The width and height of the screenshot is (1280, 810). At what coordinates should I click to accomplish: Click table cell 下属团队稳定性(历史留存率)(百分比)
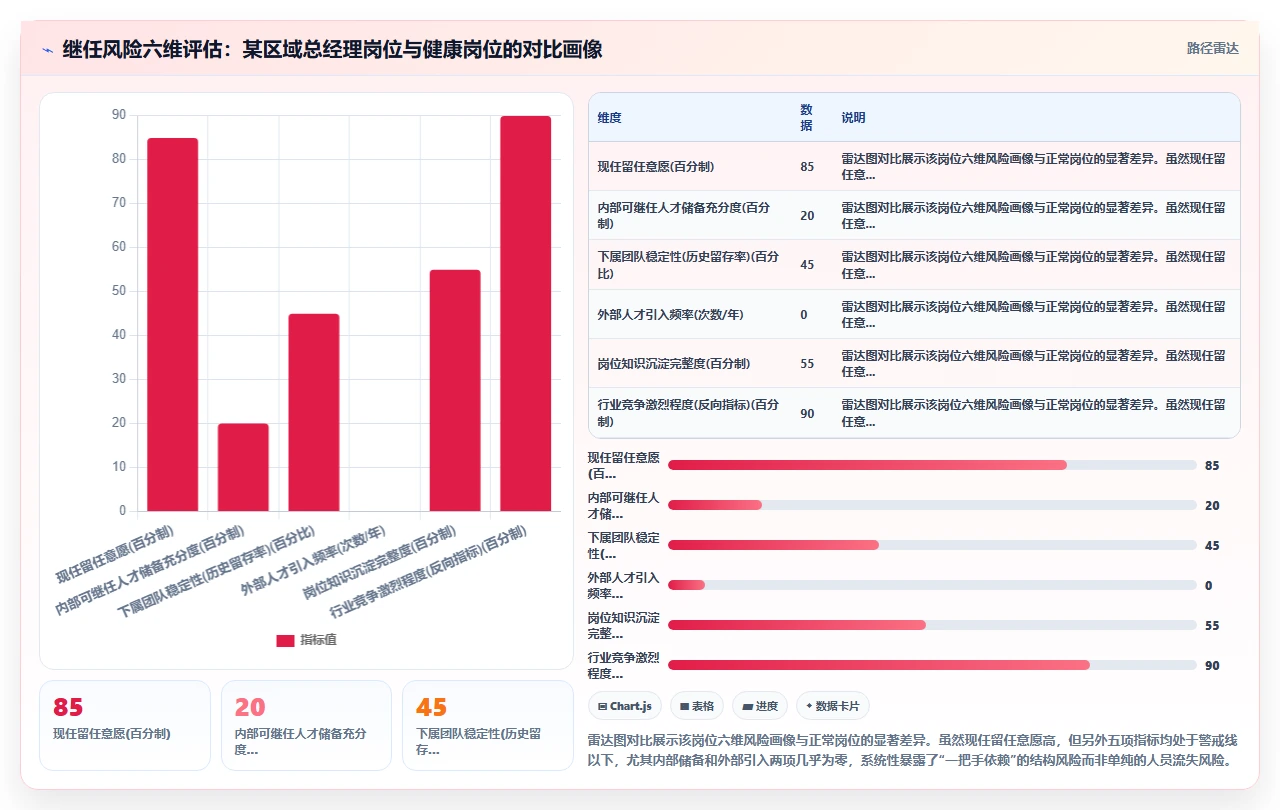pyautogui.click(x=690, y=265)
